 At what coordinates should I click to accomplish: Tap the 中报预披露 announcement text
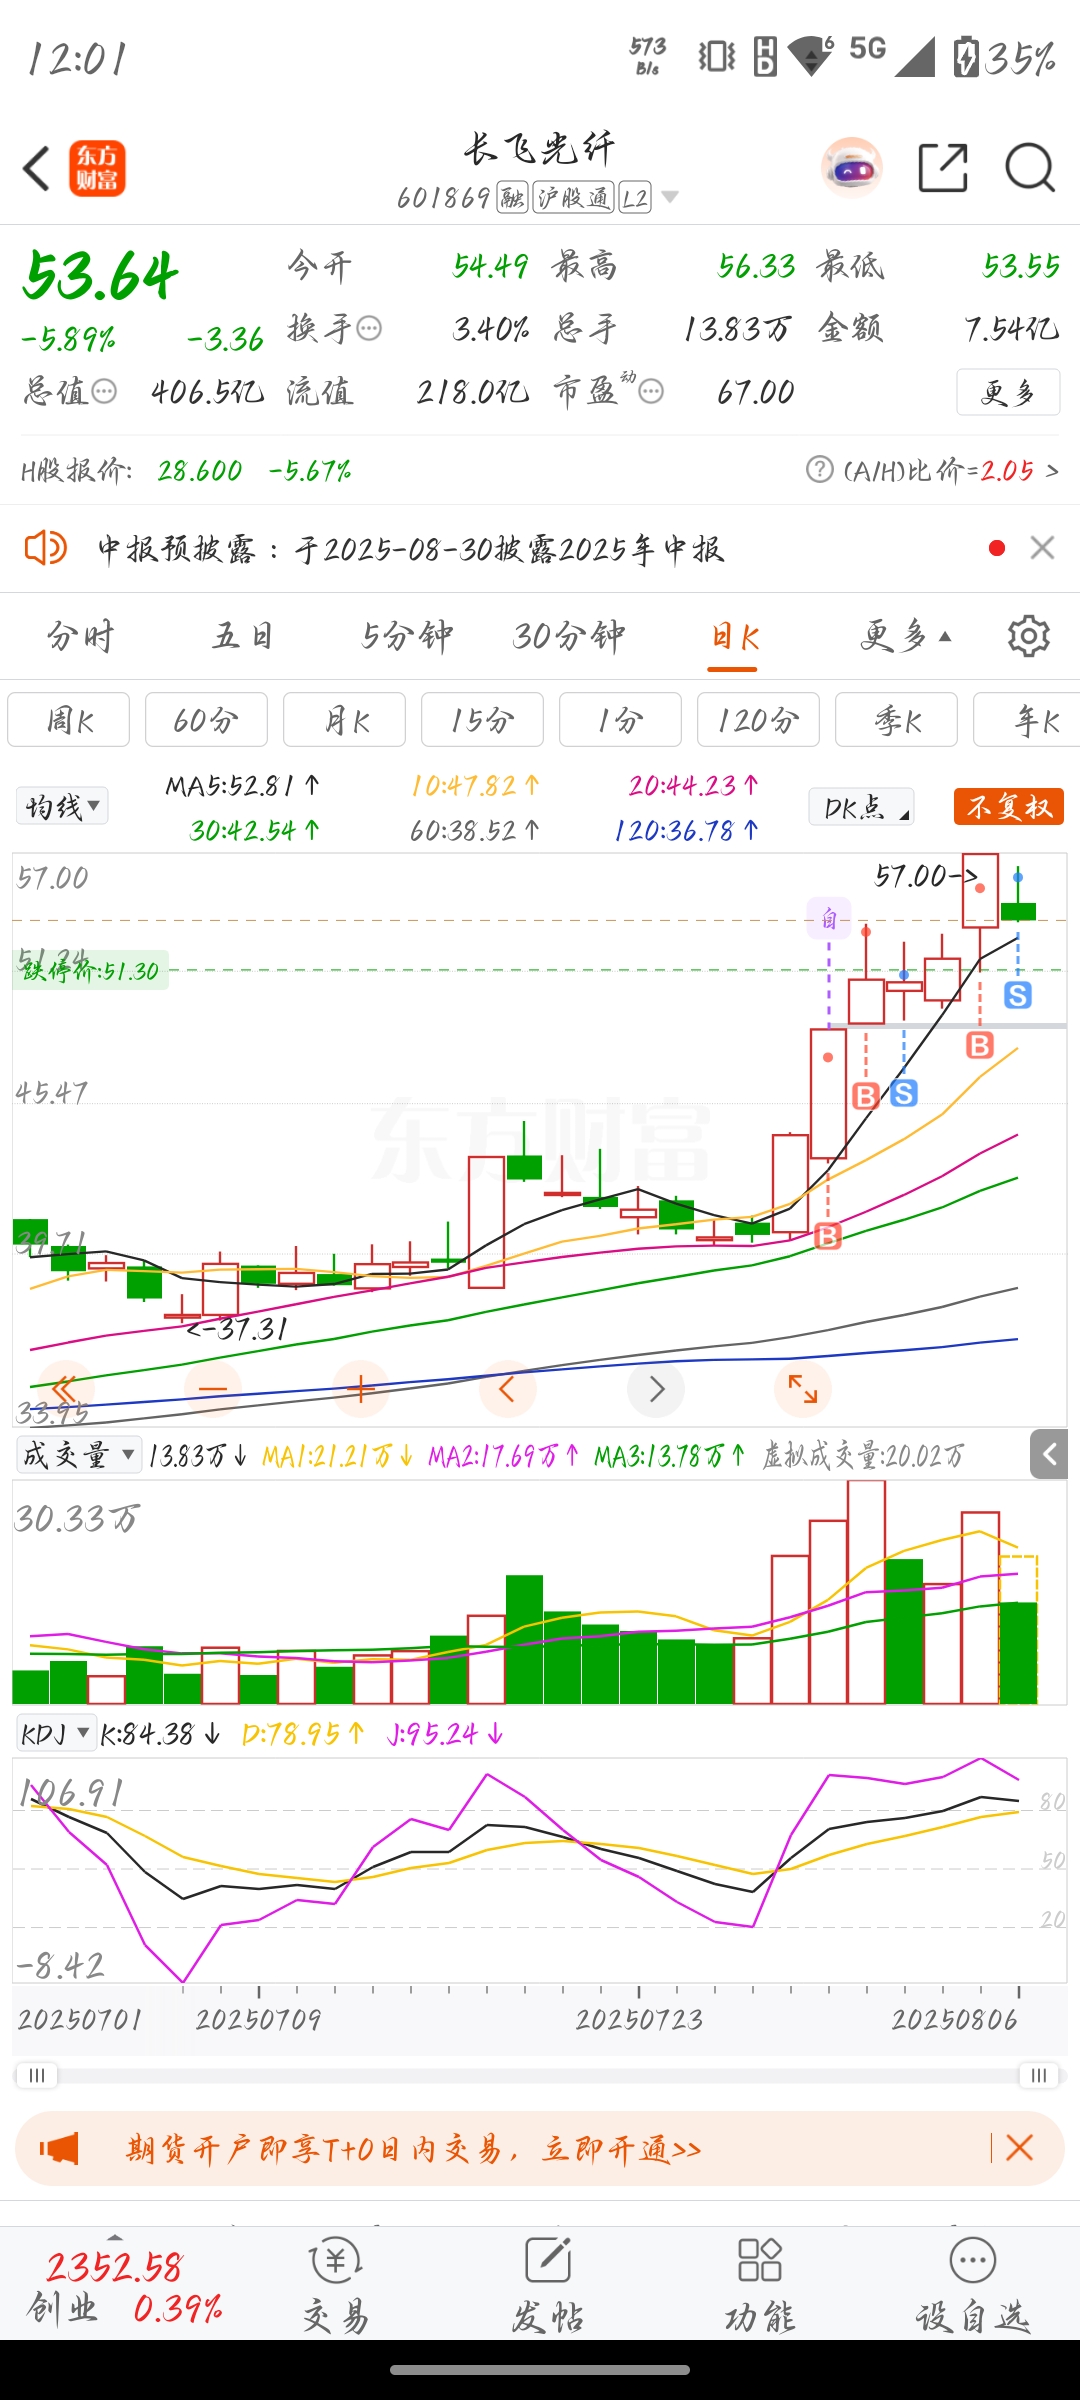tap(410, 548)
